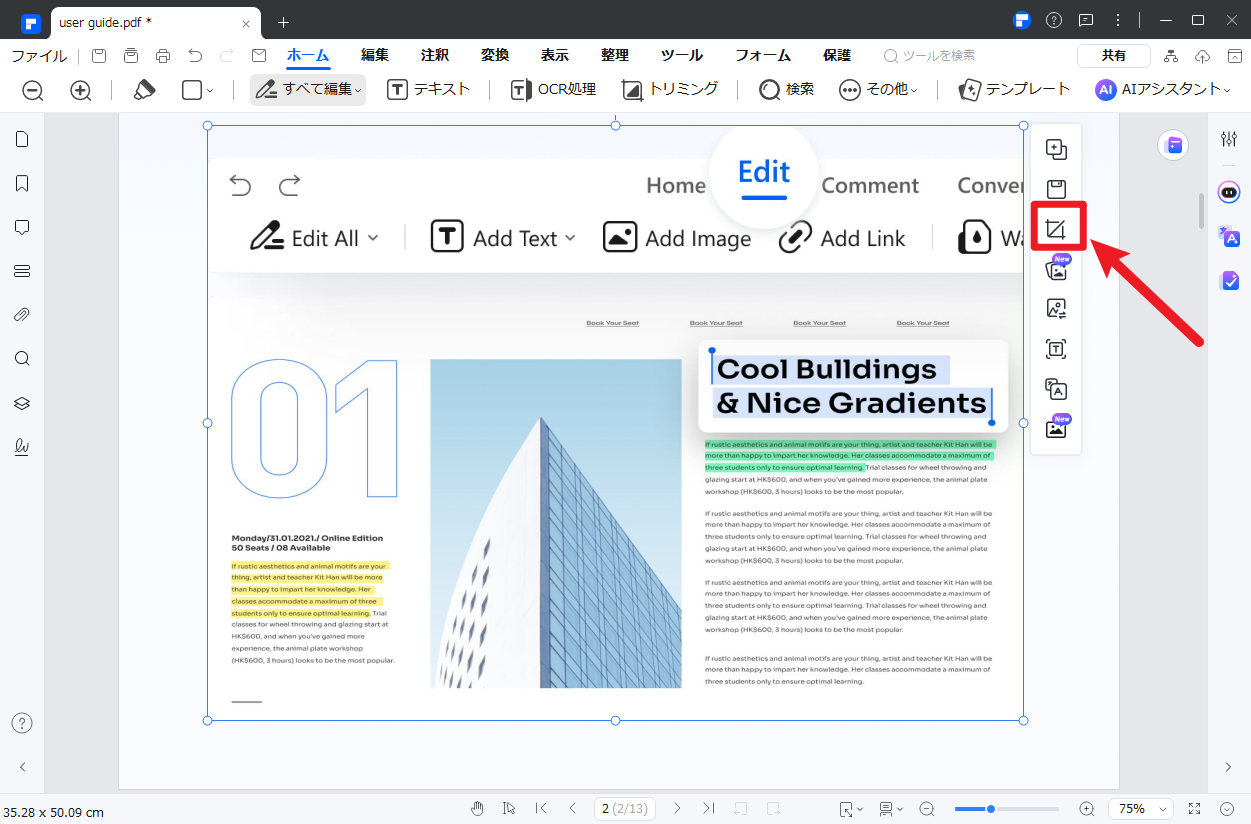This screenshot has width=1251, height=824.
Task: Open the shape rectangle tool dropdown
Action: click(x=197, y=90)
